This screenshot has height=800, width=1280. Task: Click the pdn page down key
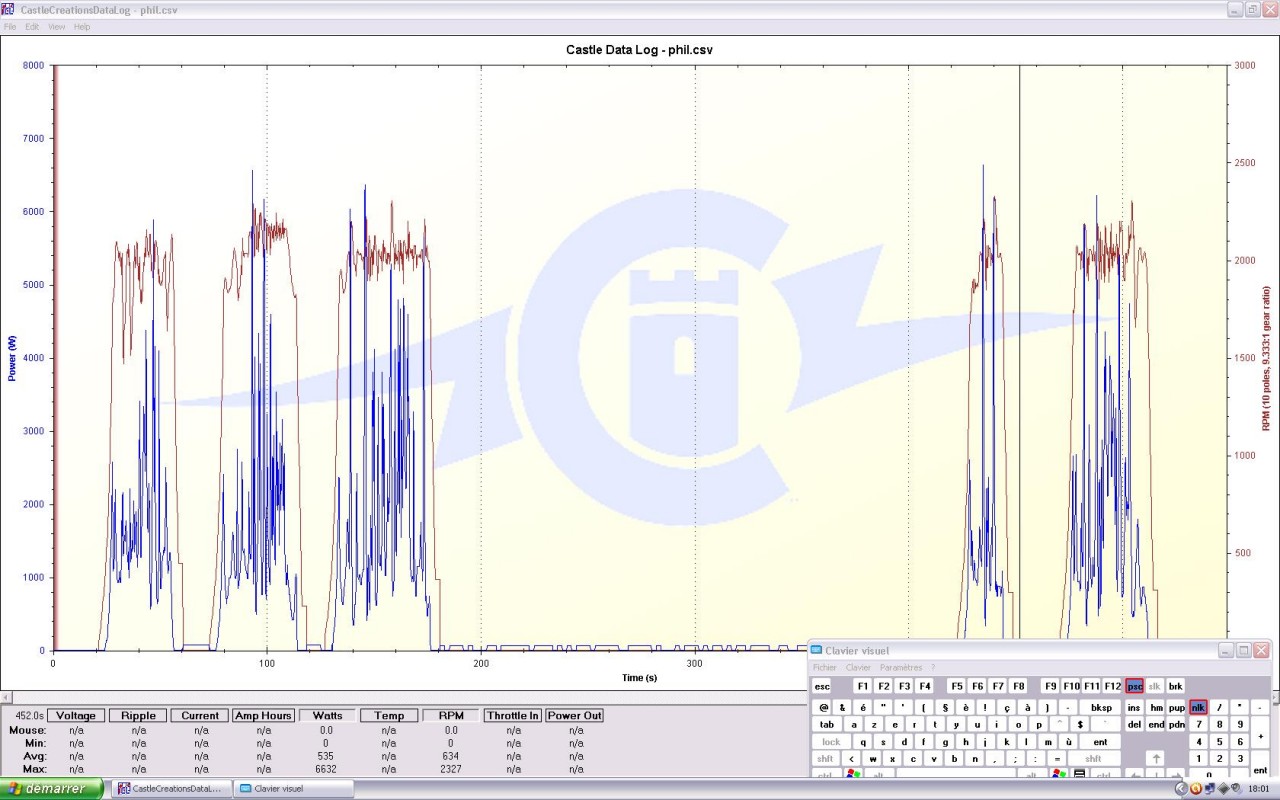click(x=1176, y=725)
